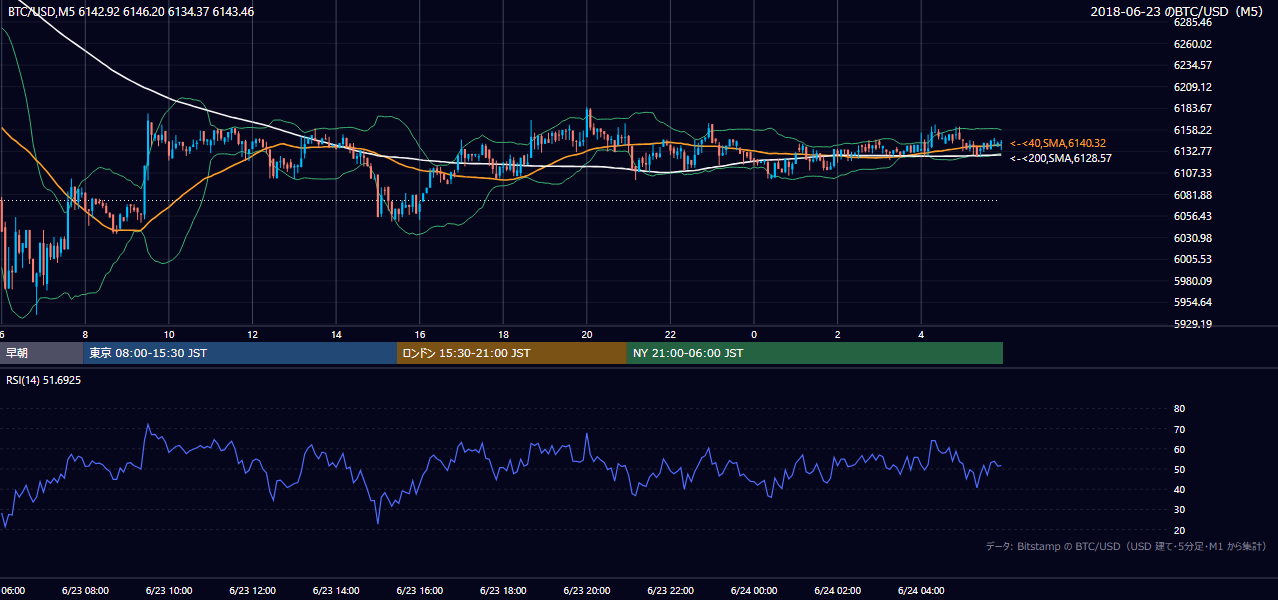Viewport: 1278px width, 600px height.
Task: Click the 6/23 22:00 time label
Action: click(x=670, y=591)
